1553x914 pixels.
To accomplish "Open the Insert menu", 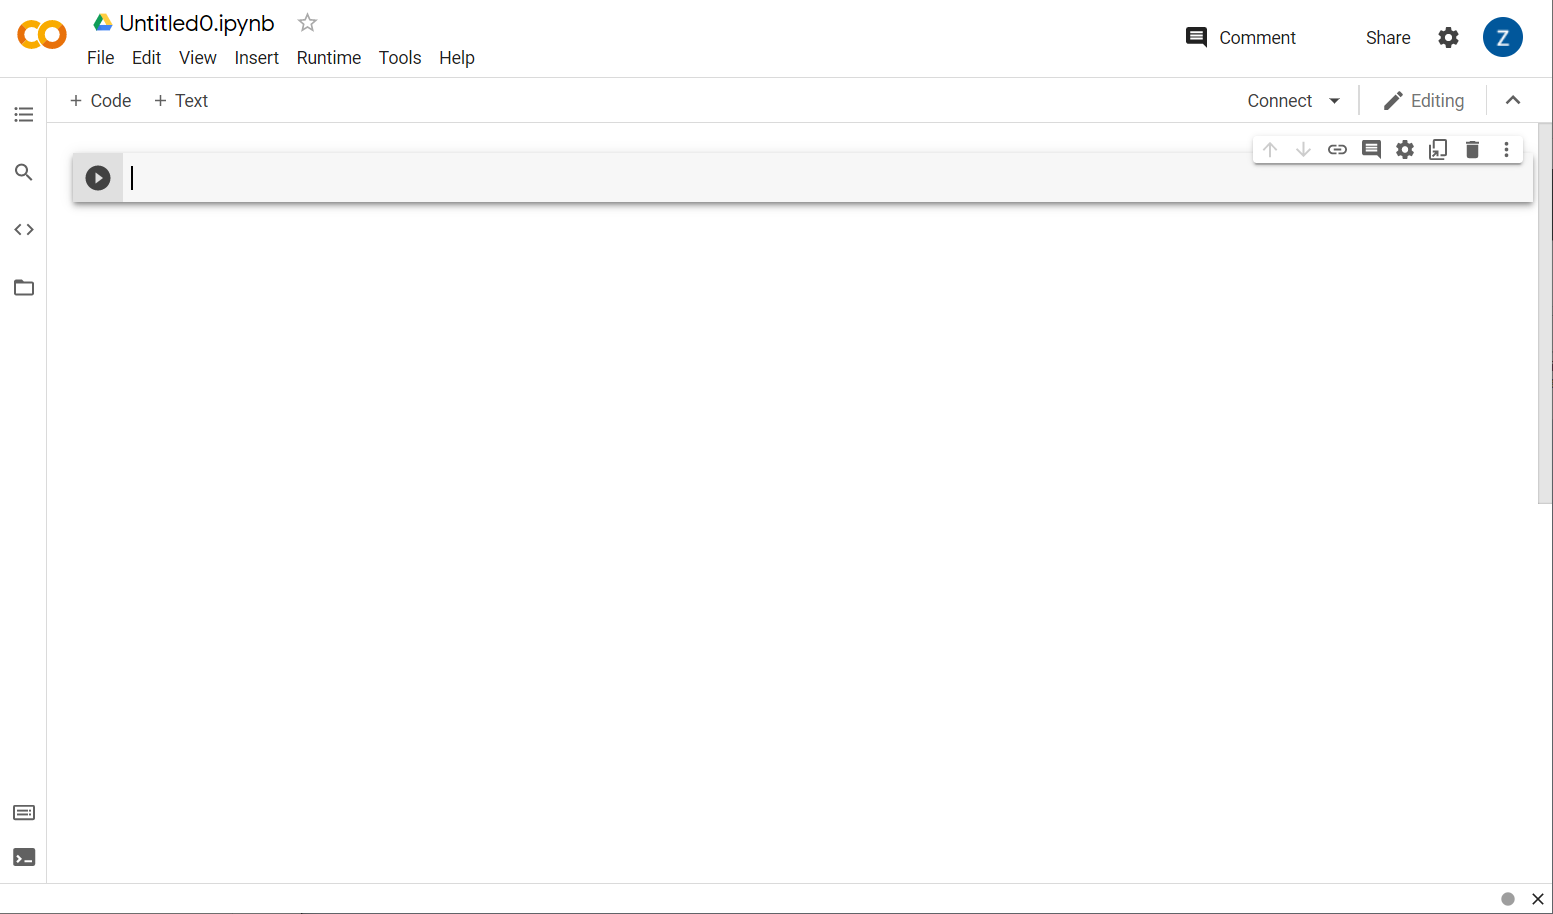I will tap(256, 58).
